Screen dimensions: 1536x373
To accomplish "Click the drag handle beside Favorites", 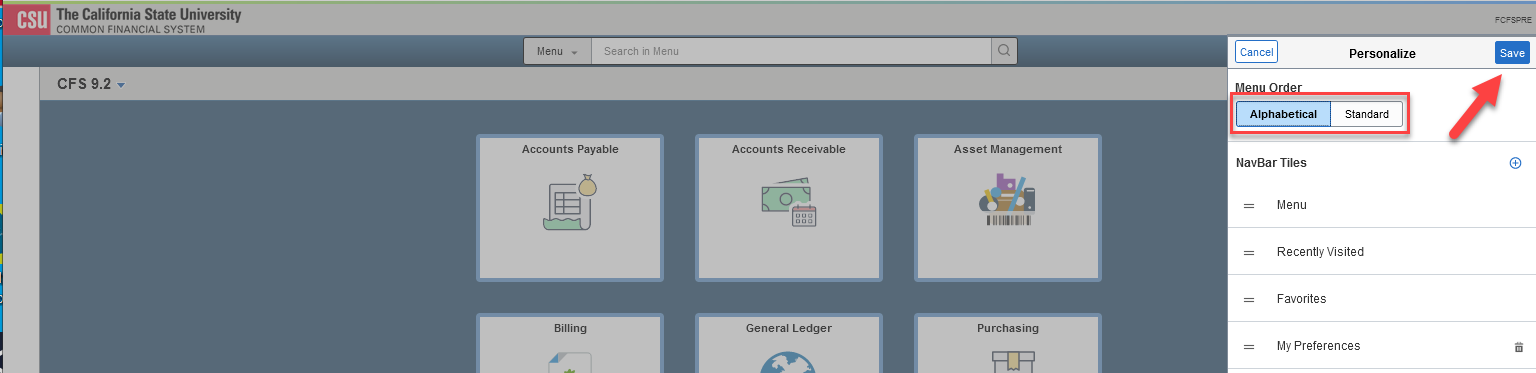I will tap(1249, 299).
